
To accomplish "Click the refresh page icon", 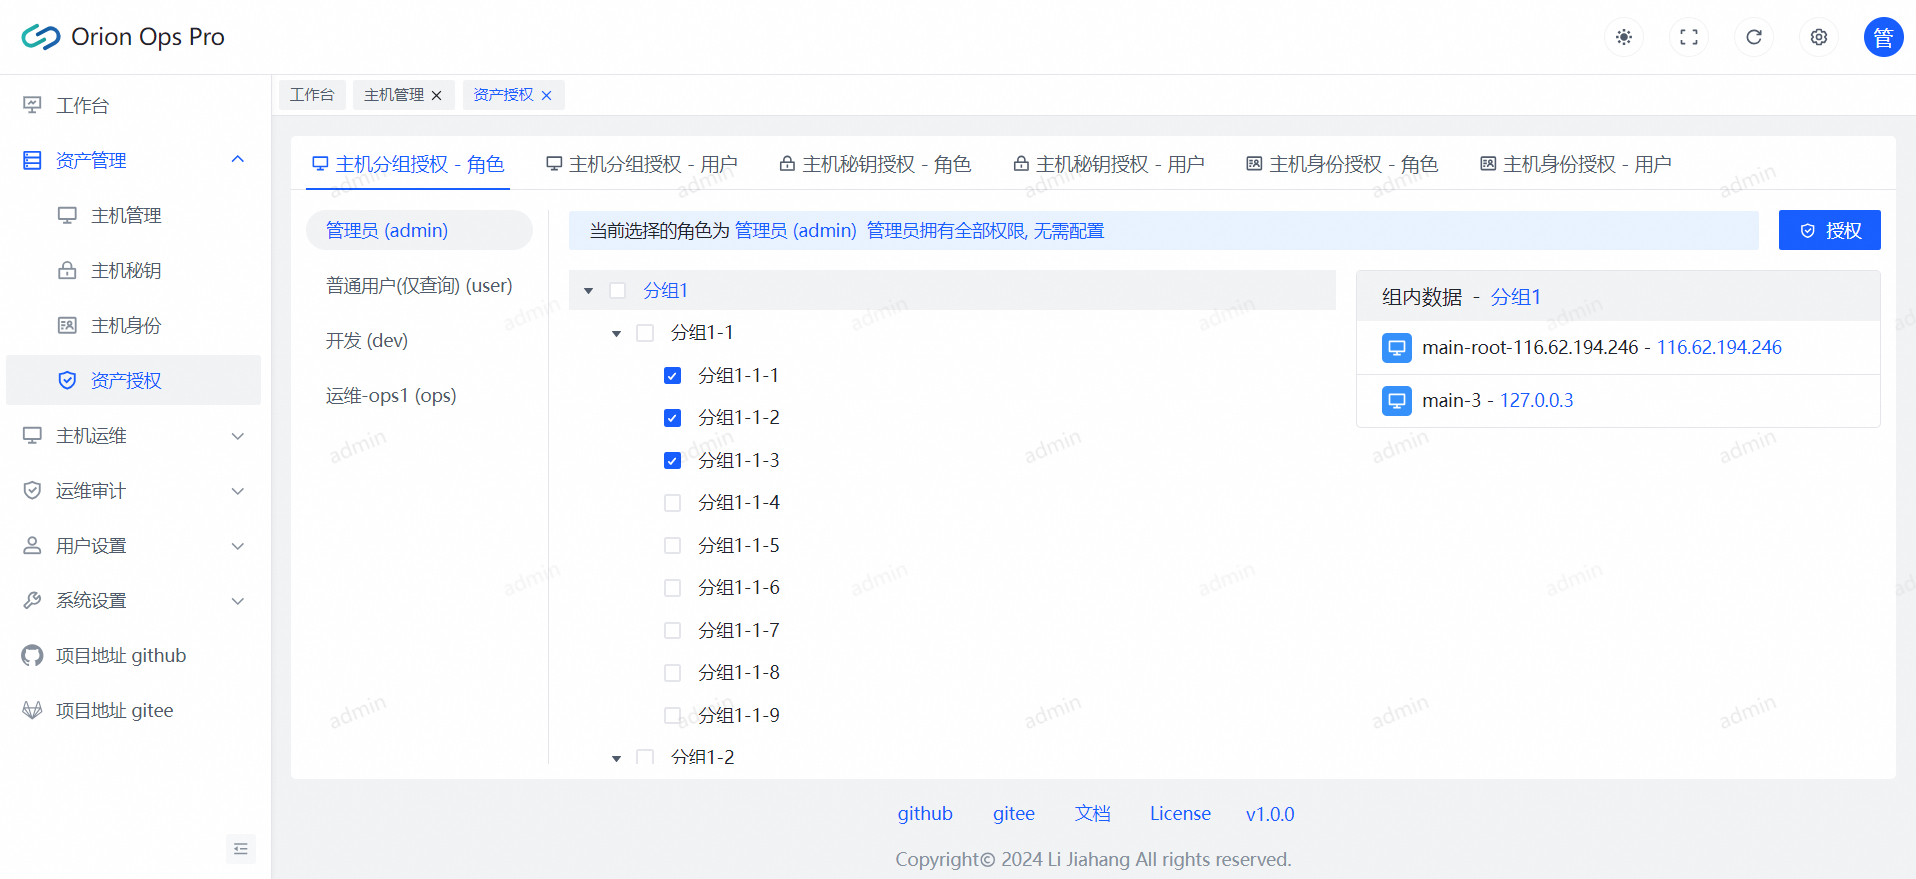I will pos(1753,37).
